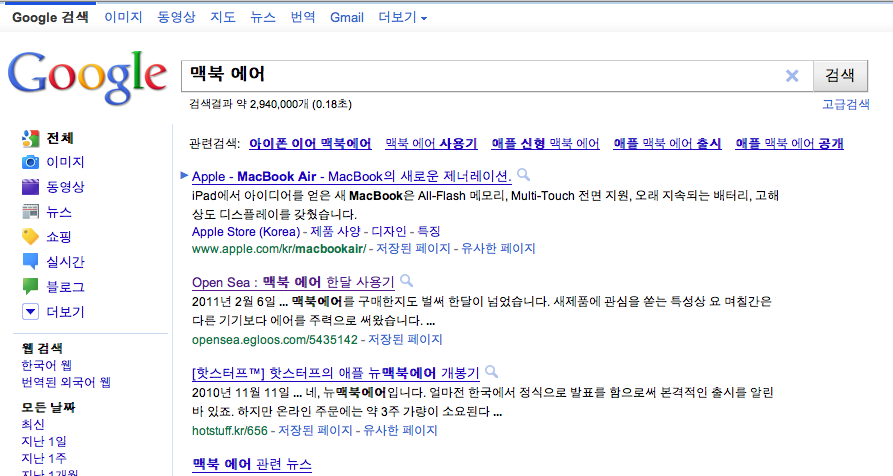Open the Apple - MacBook Air result title
Image resolution: width=893 pixels, height=476 pixels.
pyautogui.click(x=351, y=177)
